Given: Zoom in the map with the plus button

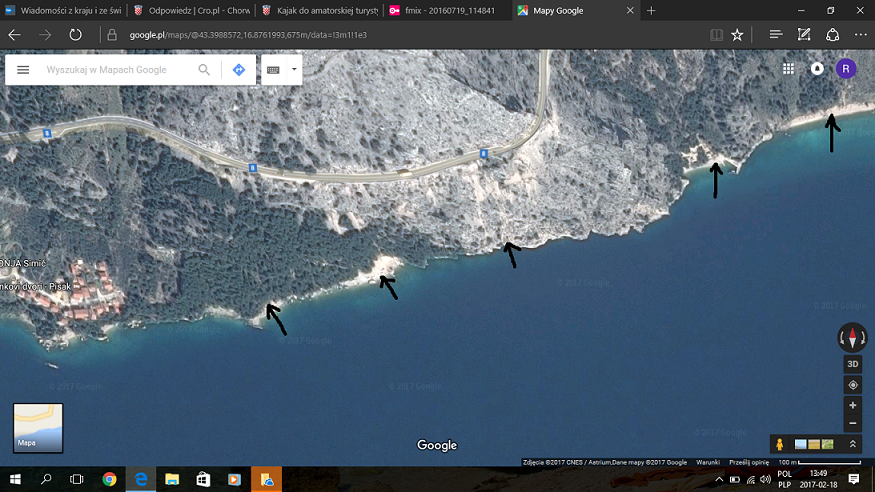Looking at the screenshot, I should [853, 405].
